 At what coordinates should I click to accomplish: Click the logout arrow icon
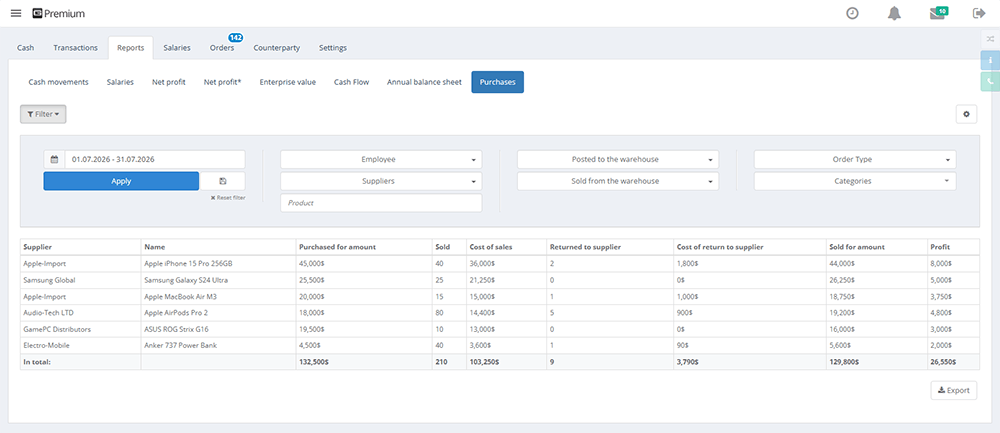point(978,13)
